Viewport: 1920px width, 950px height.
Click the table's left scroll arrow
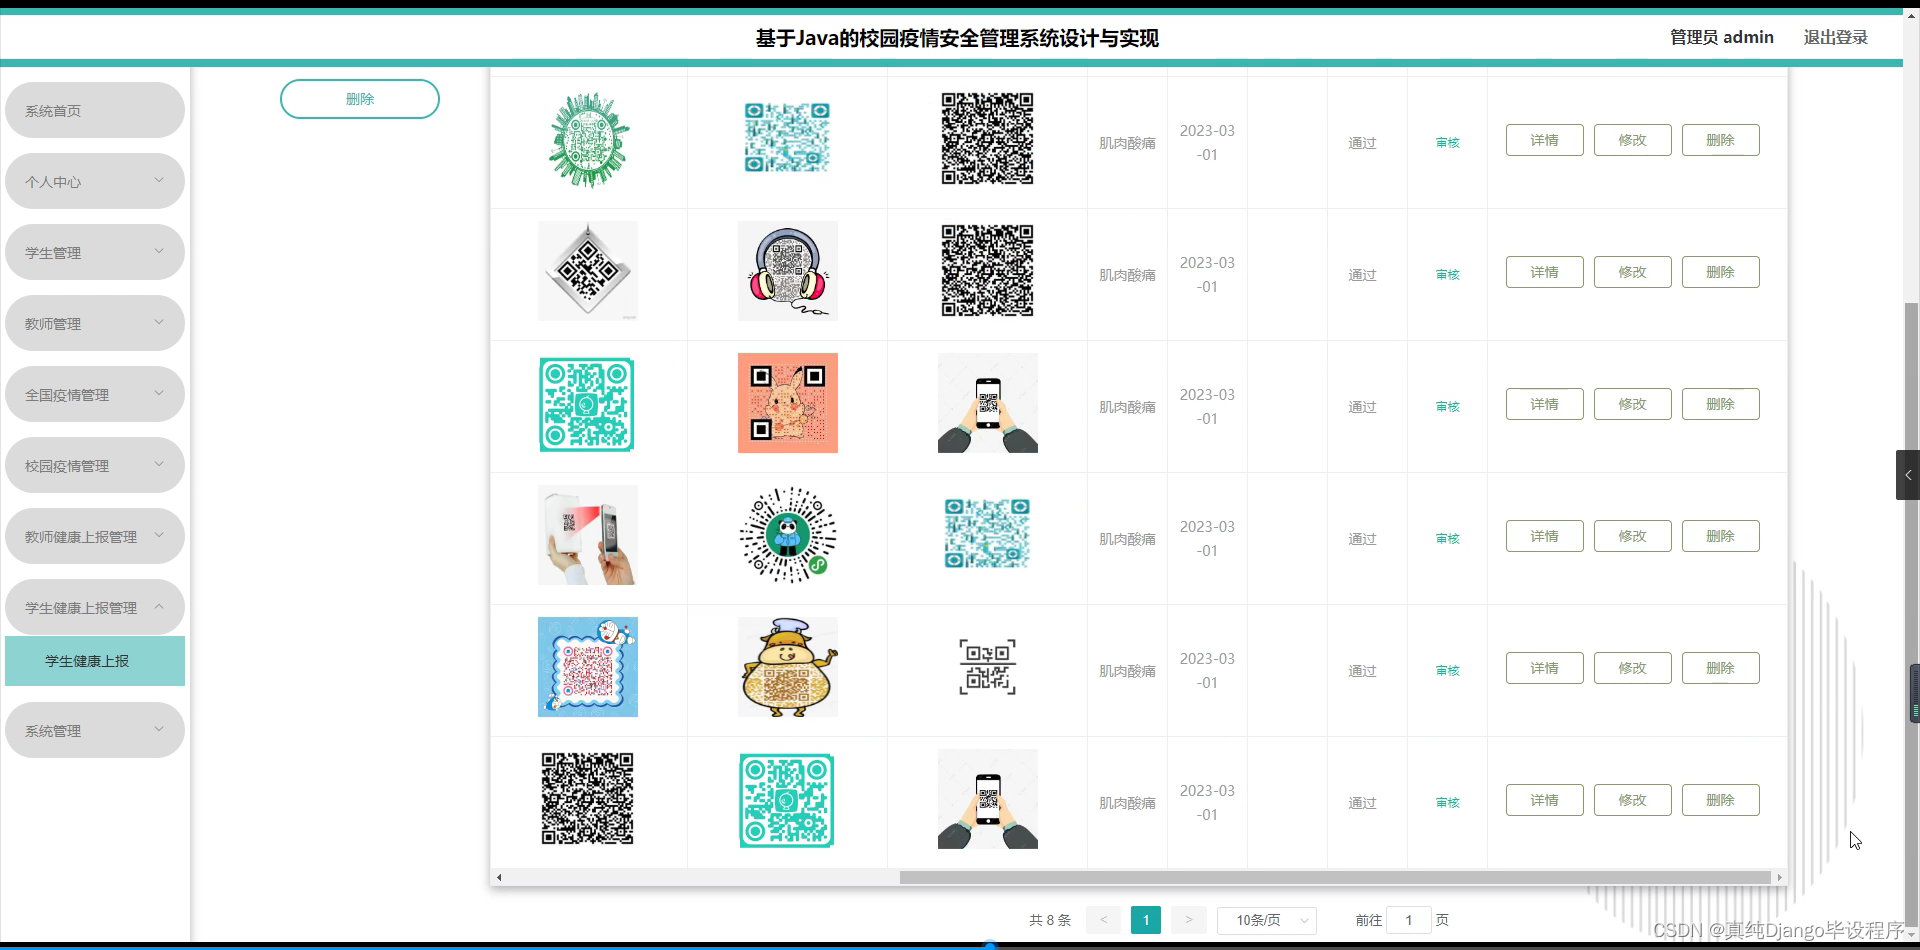tap(499, 878)
